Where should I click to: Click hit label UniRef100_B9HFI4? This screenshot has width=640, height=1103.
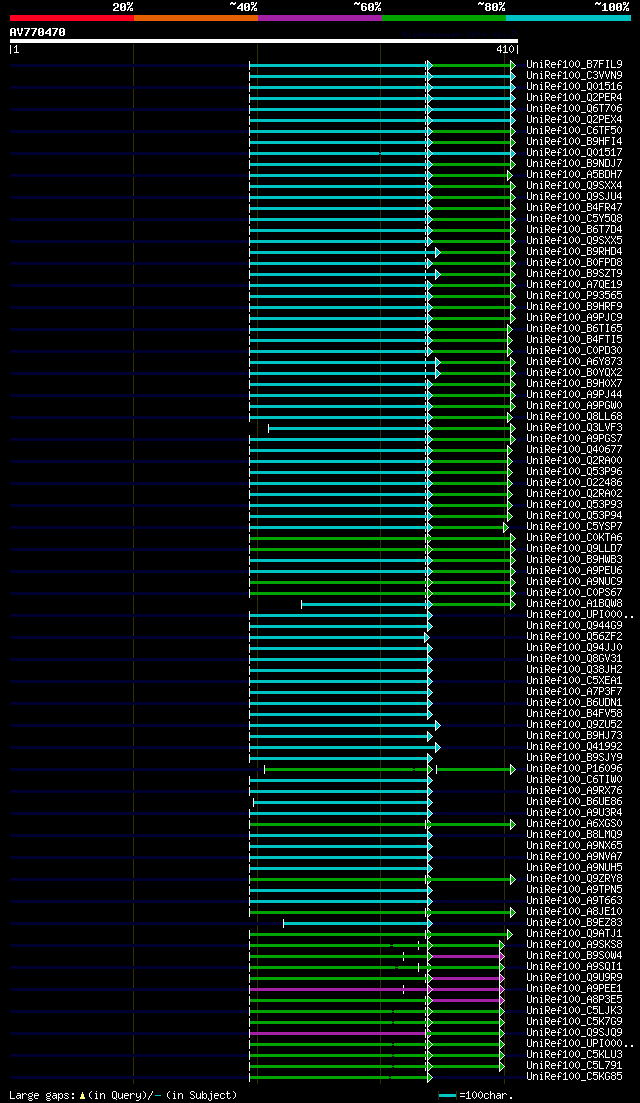coord(574,141)
